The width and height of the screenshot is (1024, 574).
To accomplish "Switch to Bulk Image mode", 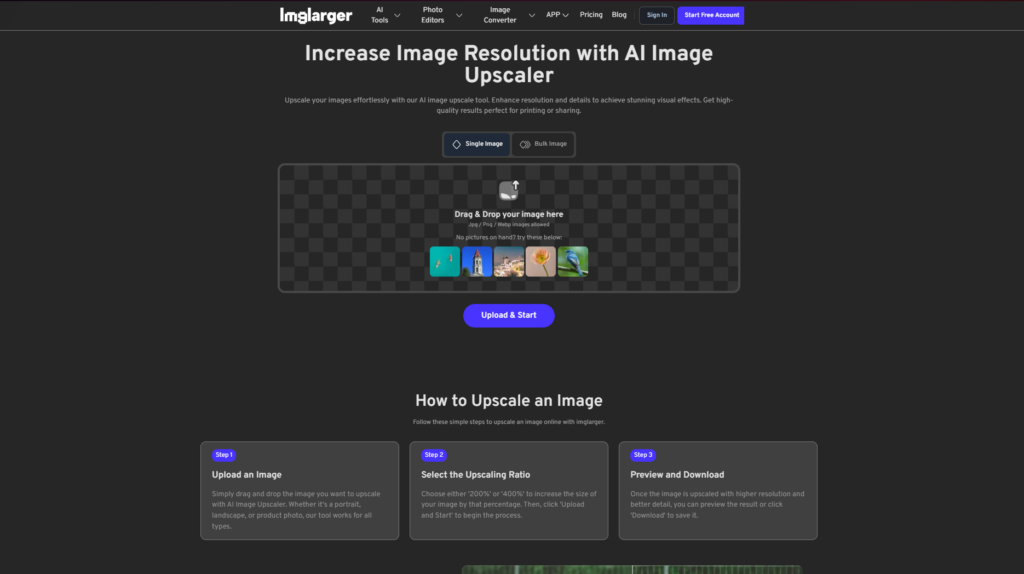I will coord(543,144).
